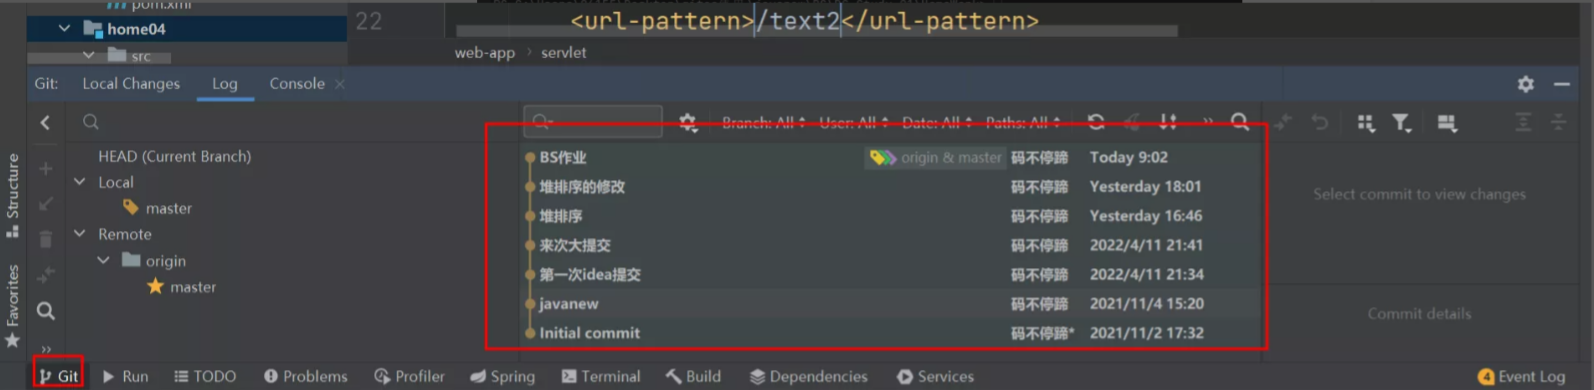Open the group-by options icon
The image size is (1594, 390).
(x=1366, y=122)
